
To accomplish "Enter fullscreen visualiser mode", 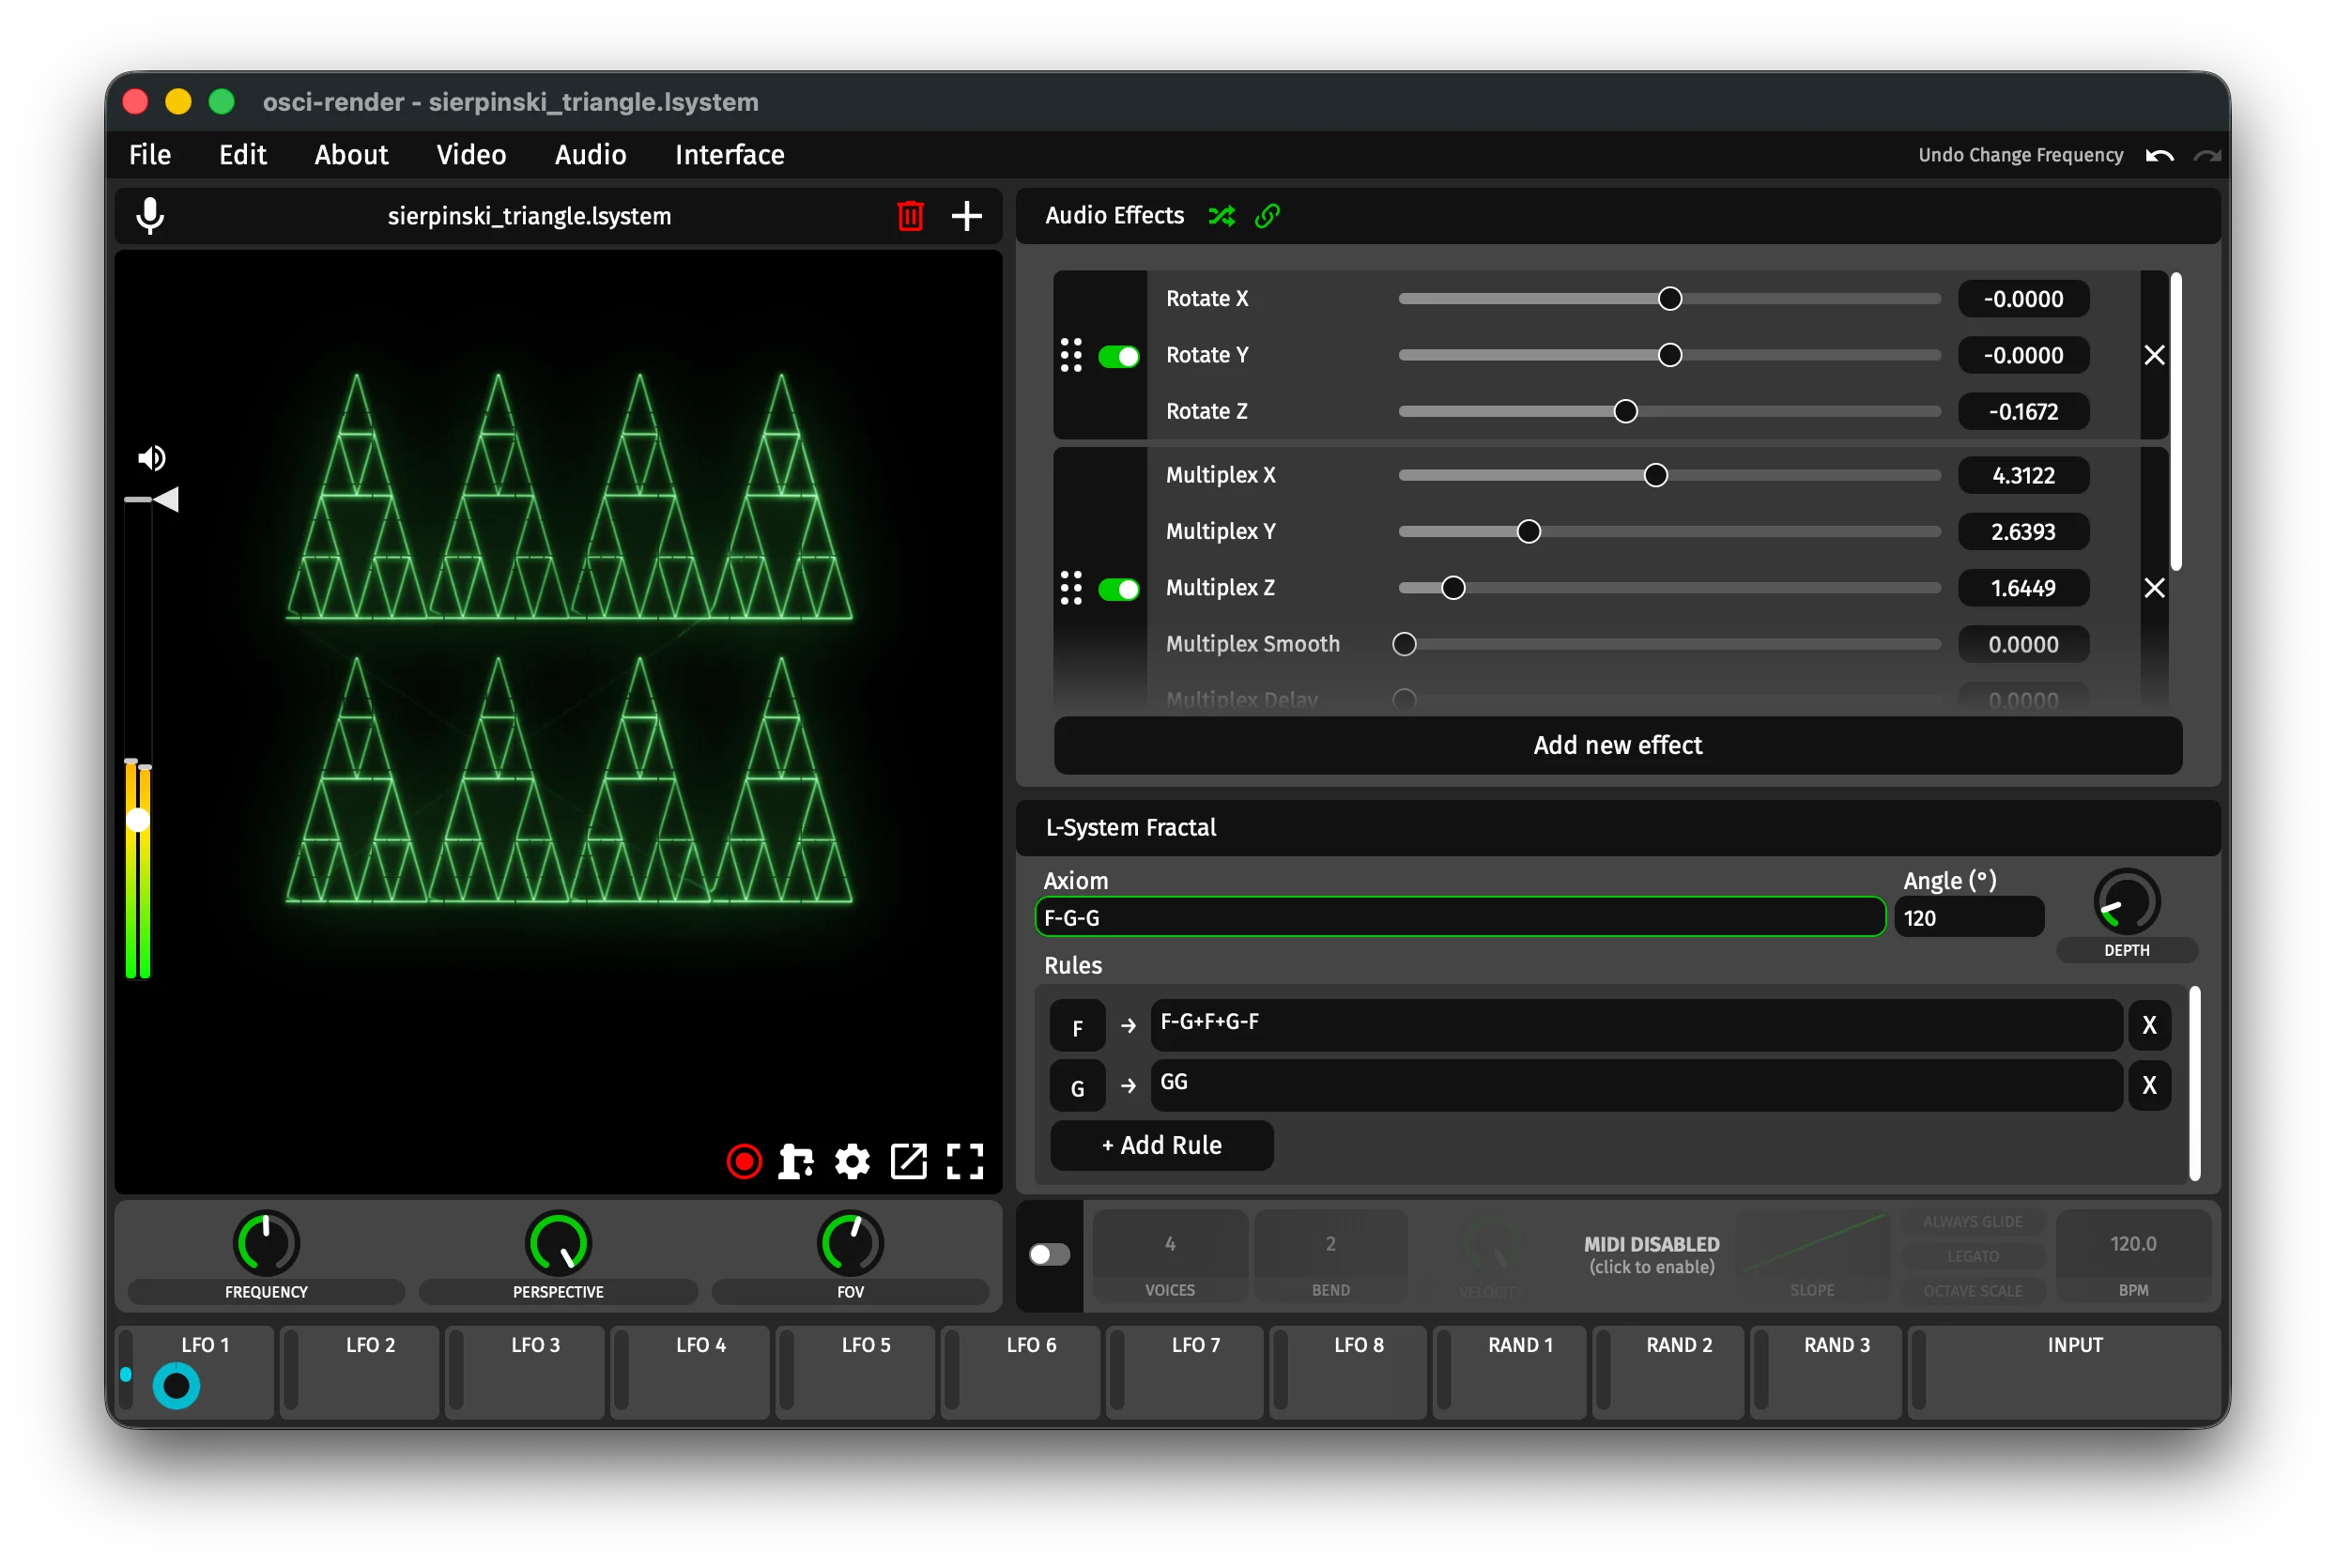I will [x=965, y=1161].
